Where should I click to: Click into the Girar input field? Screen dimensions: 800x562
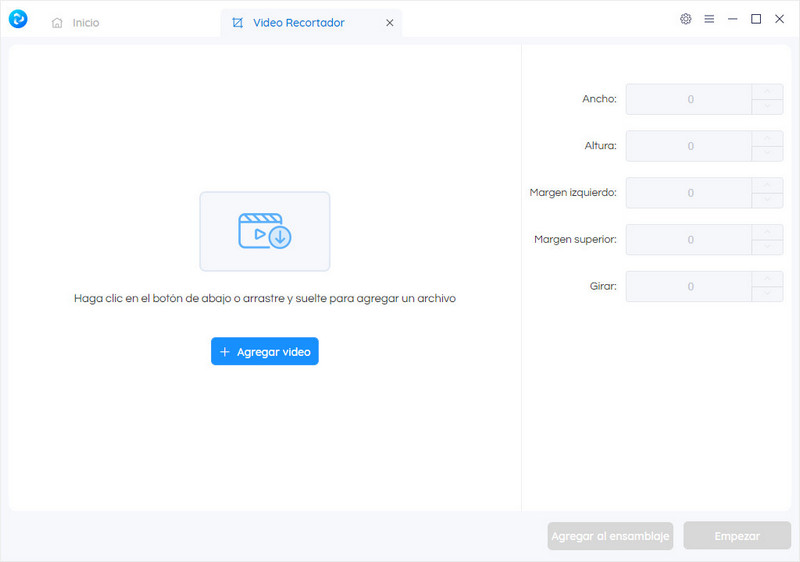[689, 287]
